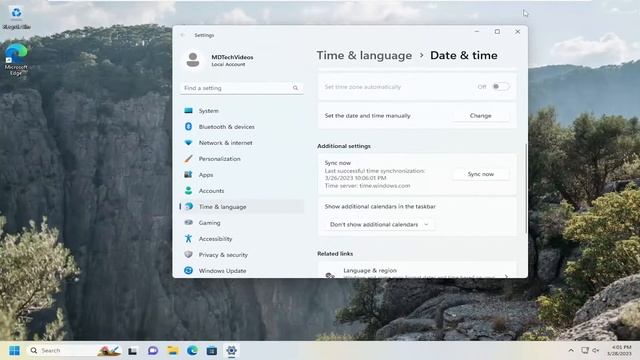Minimize the Settings window
Image resolution: width=640 pixels, height=360 pixels.
click(x=477, y=32)
